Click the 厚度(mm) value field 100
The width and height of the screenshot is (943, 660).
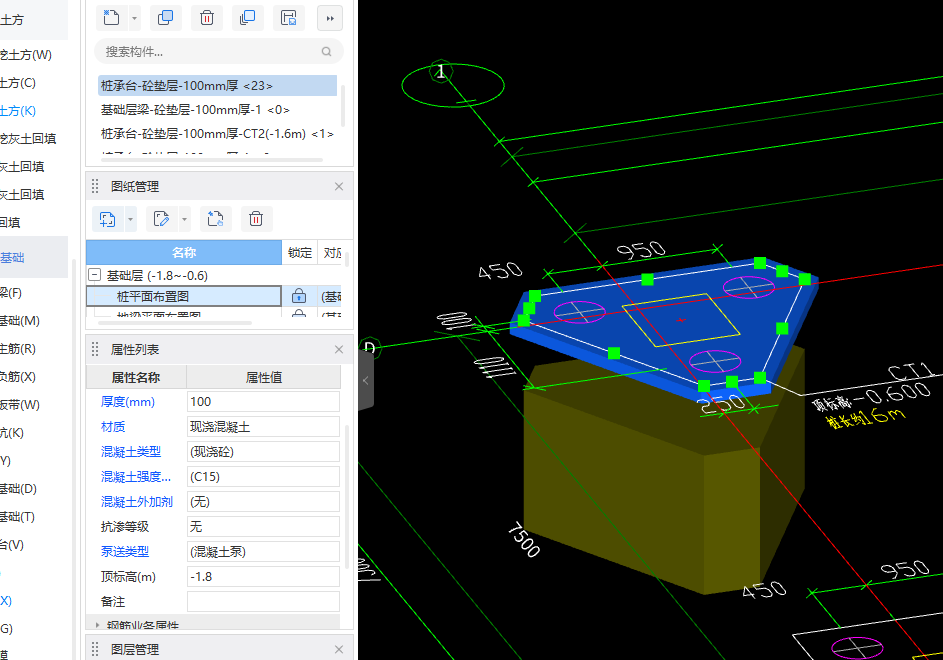click(263, 402)
